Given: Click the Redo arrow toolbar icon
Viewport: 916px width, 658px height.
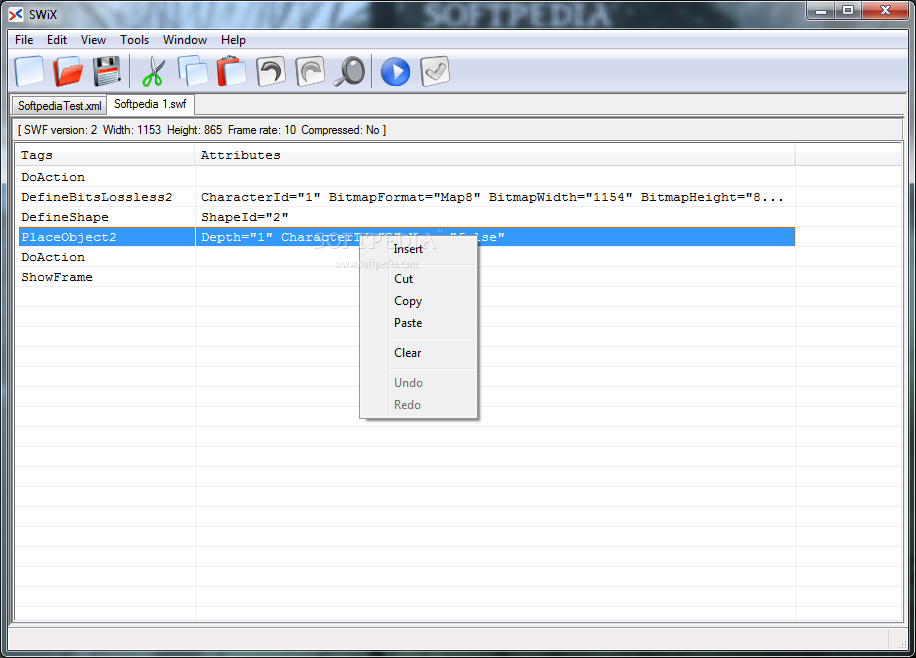Looking at the screenshot, I should (310, 72).
